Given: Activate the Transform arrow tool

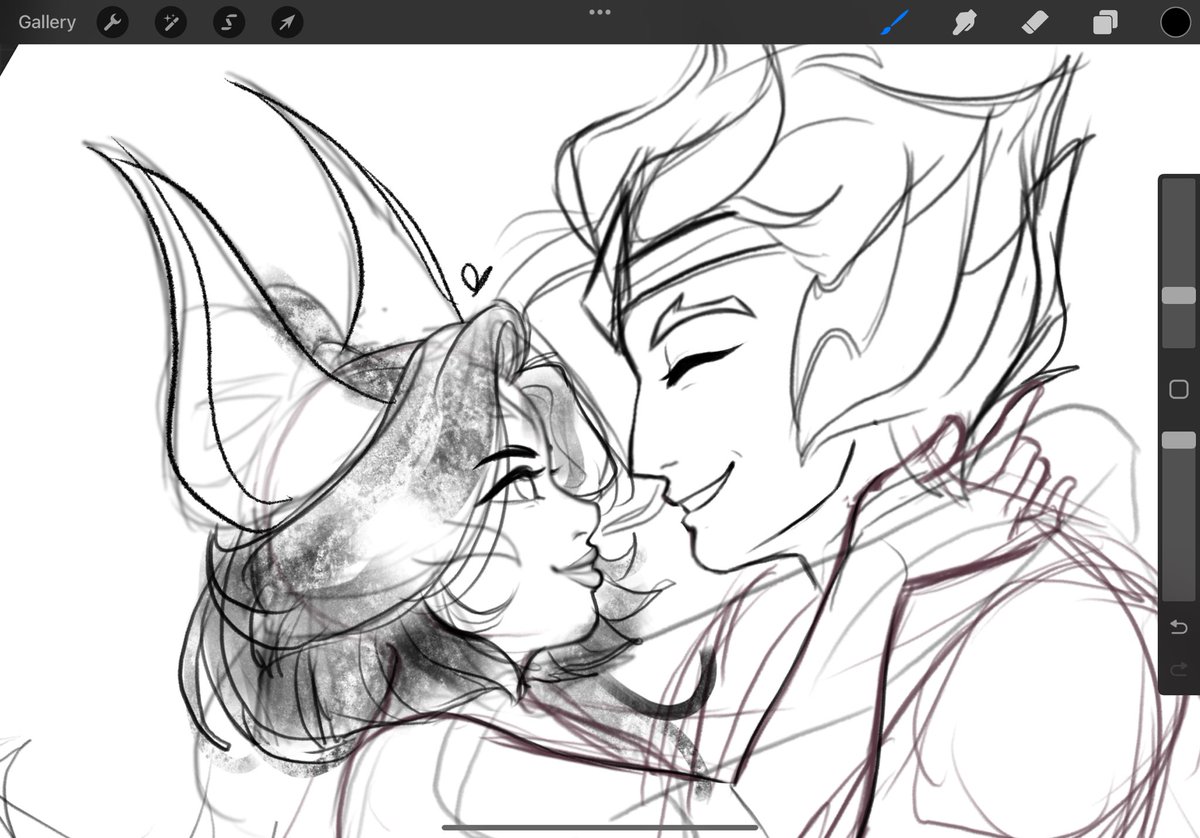Looking at the screenshot, I should point(286,23).
